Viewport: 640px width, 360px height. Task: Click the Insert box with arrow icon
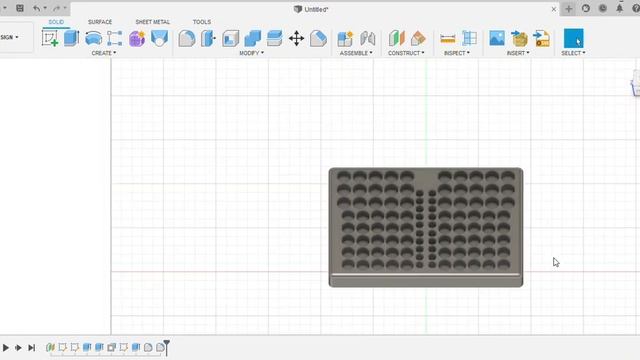coord(519,38)
